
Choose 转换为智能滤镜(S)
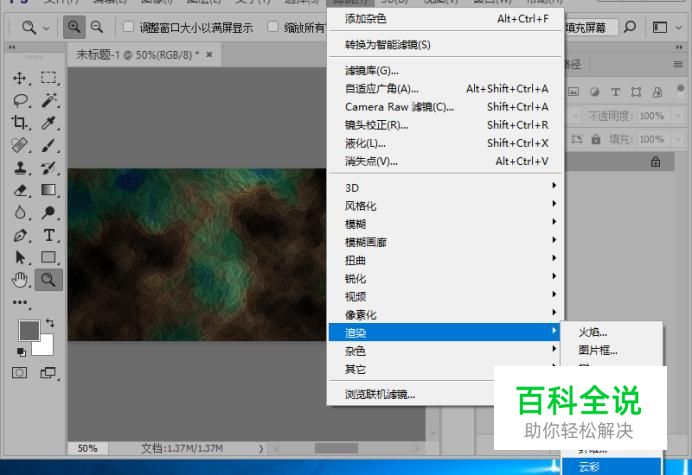click(445, 45)
